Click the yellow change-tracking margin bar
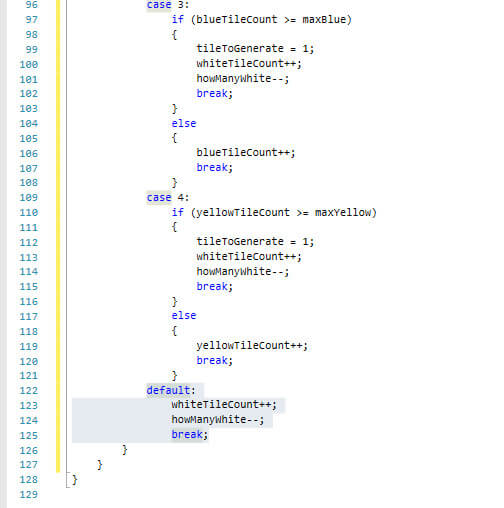This screenshot has width=504, height=508. (58, 236)
